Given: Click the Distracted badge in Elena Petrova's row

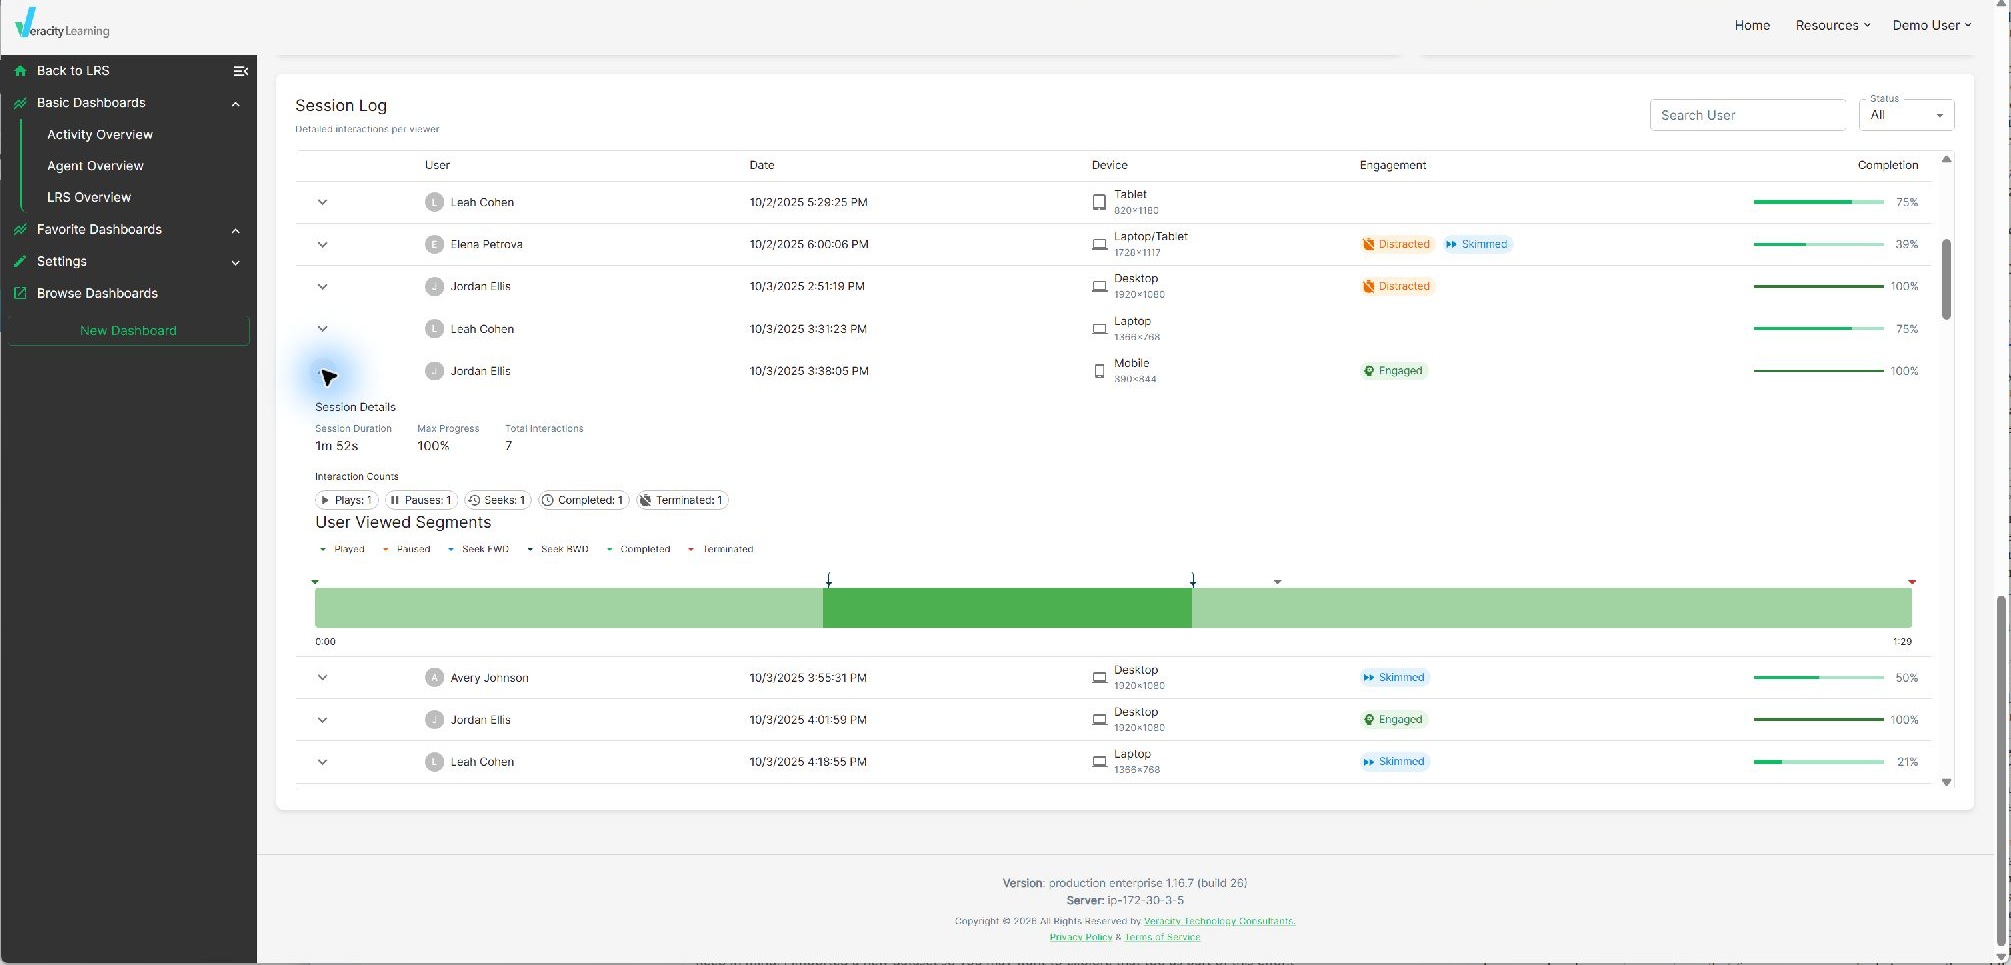Looking at the screenshot, I should [x=1396, y=244].
